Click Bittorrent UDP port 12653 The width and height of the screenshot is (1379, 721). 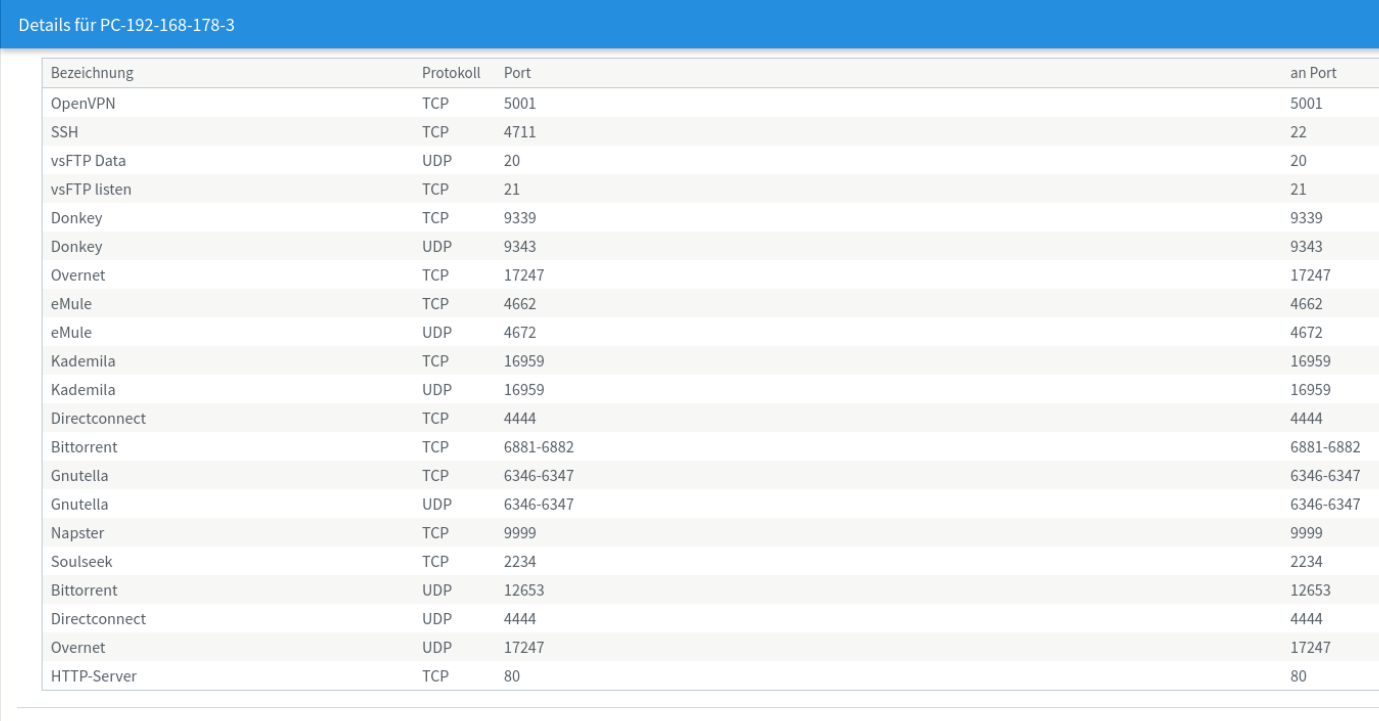(x=524, y=591)
